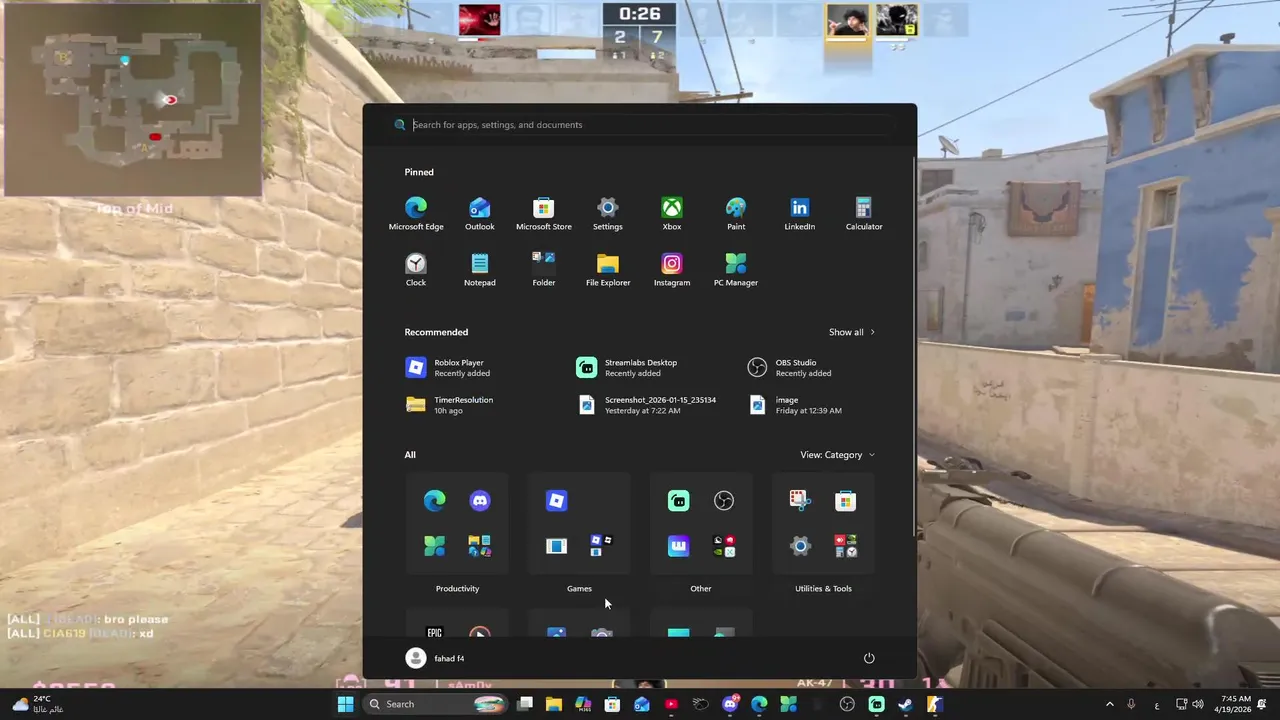Launch the Xbox pinned app

pyautogui.click(x=672, y=214)
